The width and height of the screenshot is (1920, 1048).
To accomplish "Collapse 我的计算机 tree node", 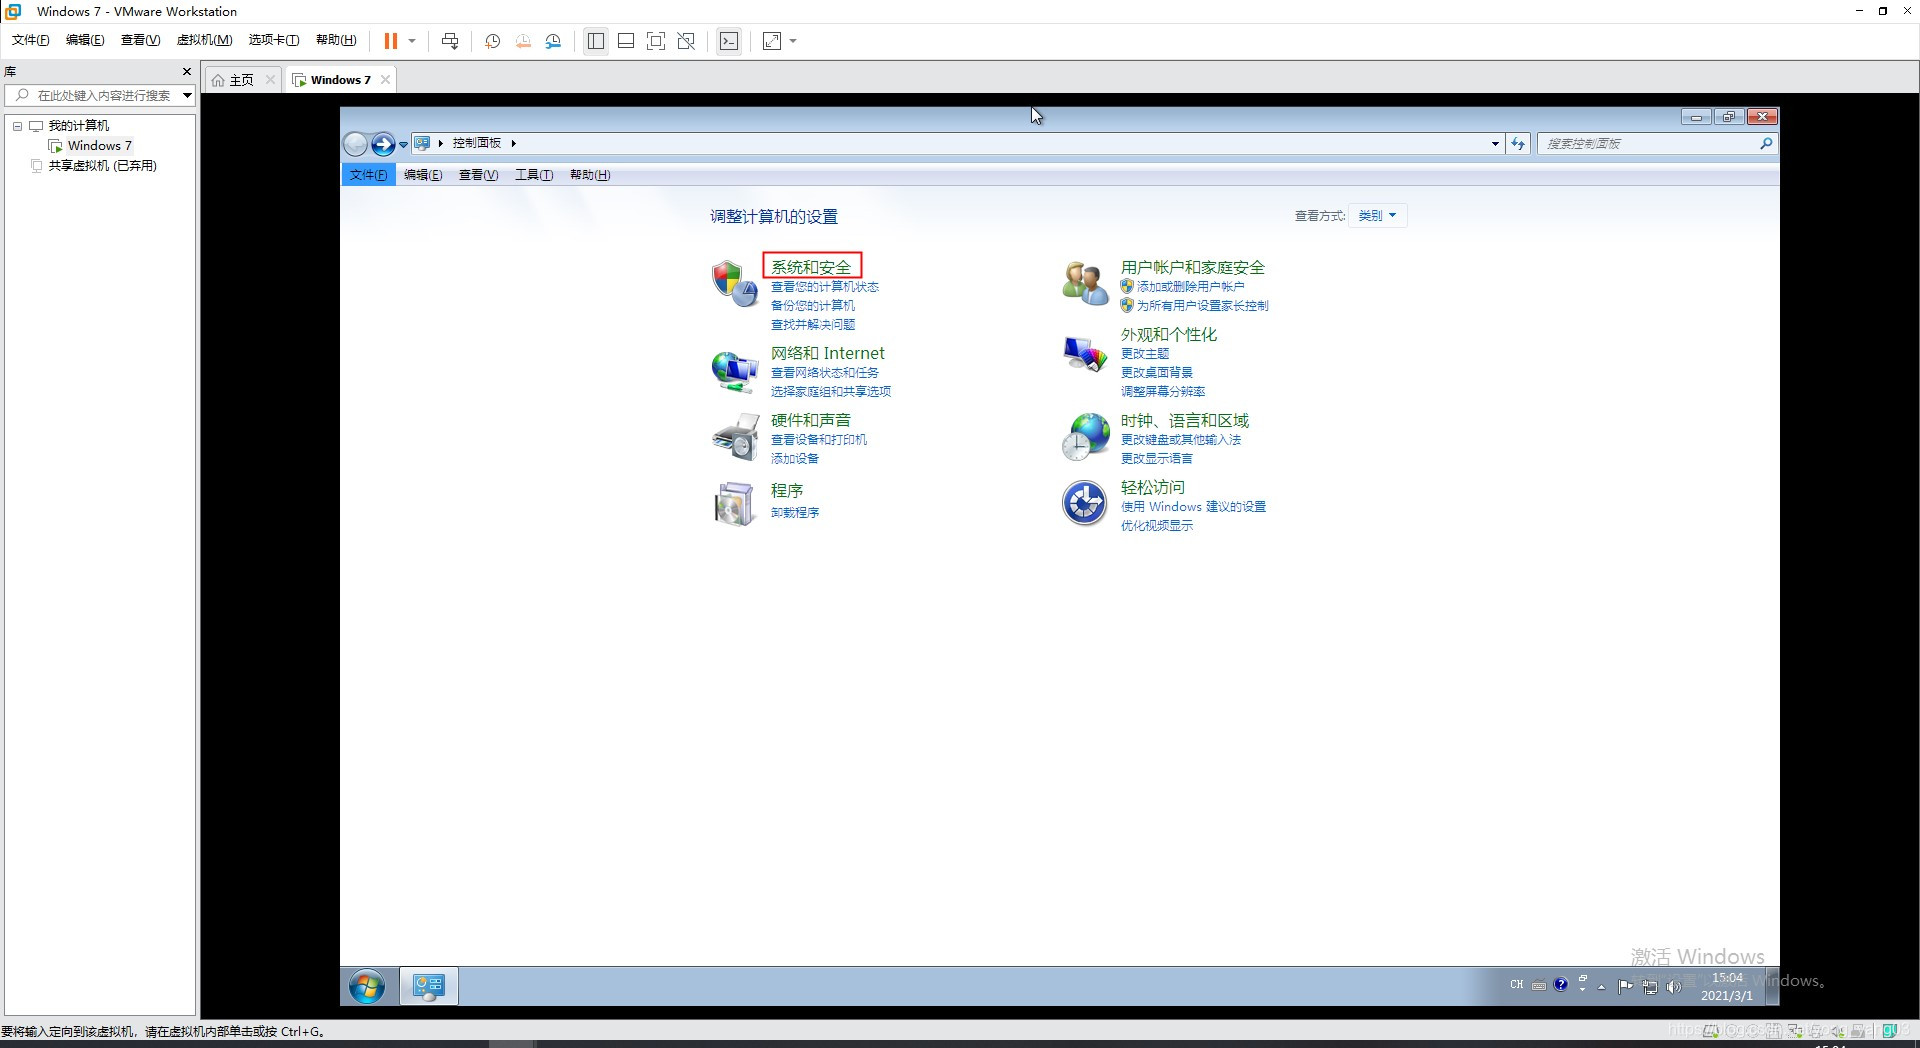I will coord(17,126).
